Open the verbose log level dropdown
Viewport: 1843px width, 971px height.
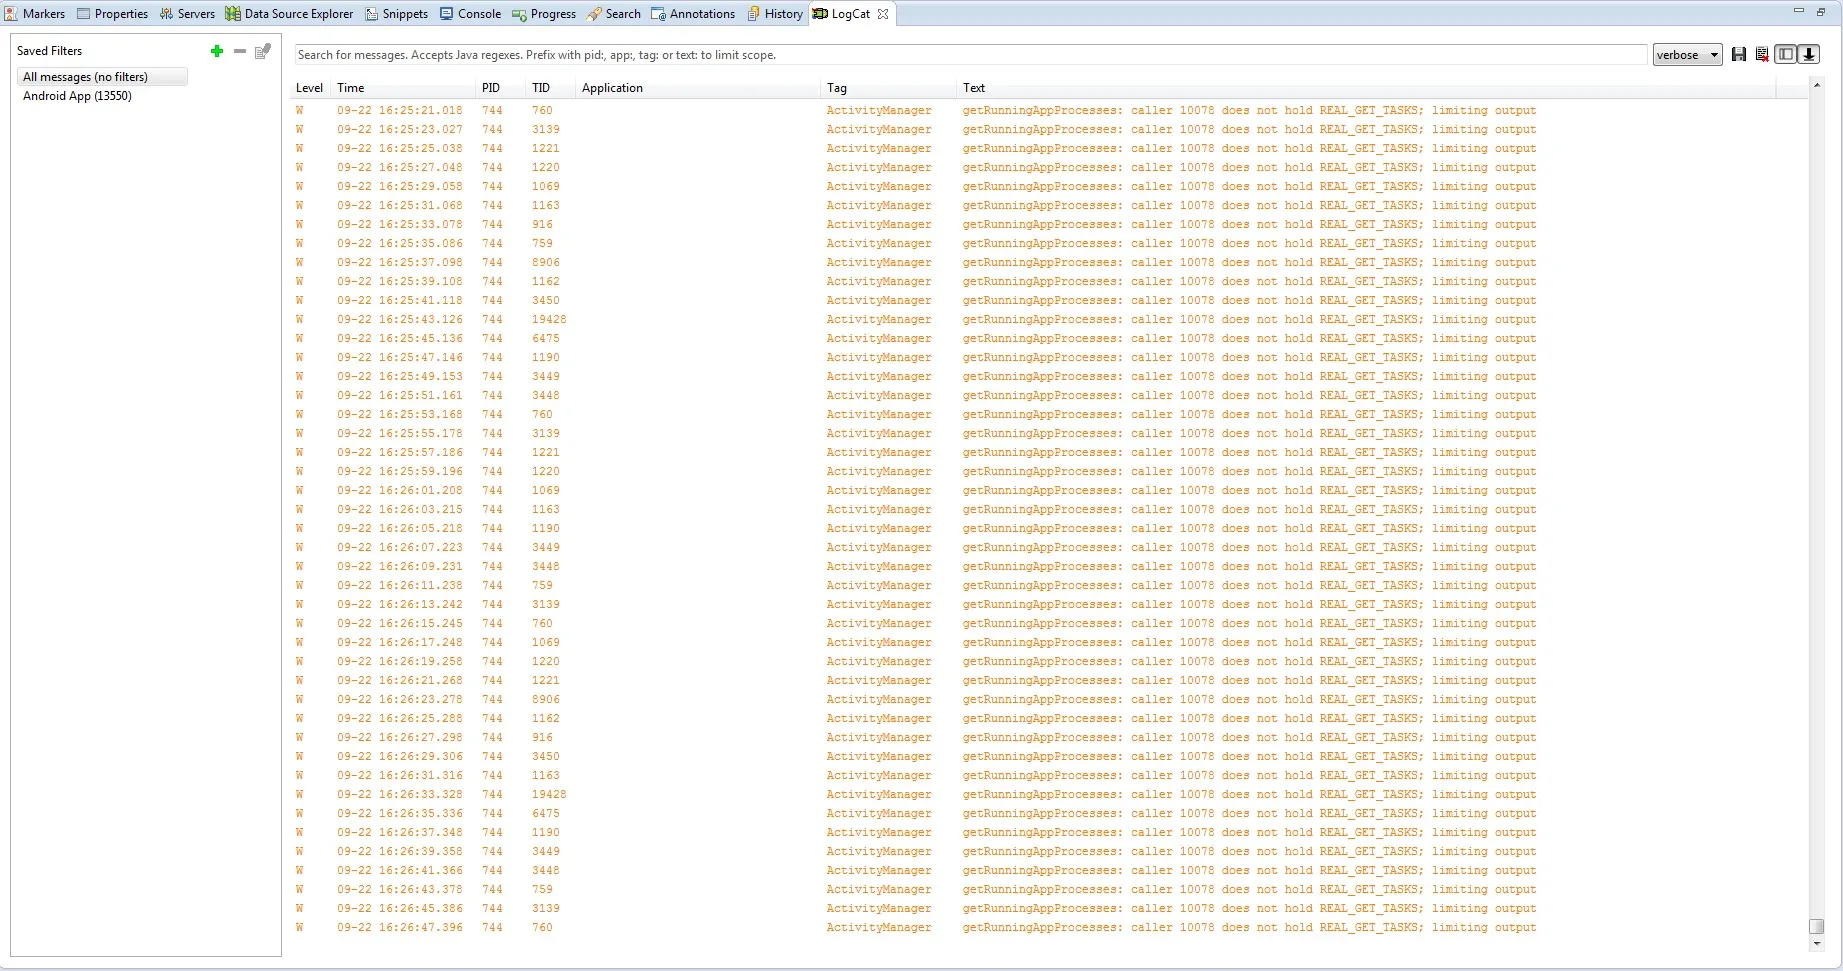click(1688, 55)
